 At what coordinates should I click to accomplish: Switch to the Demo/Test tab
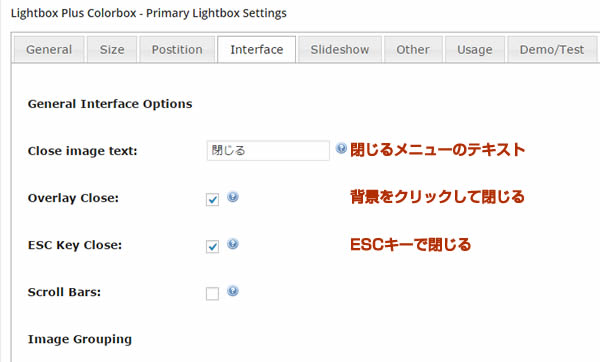552,49
